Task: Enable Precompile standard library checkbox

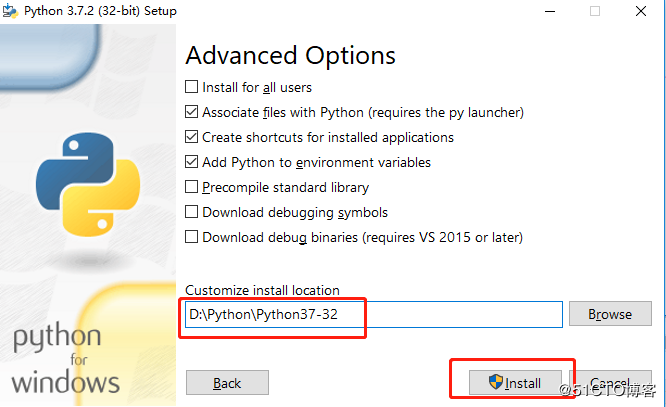Action: pyautogui.click(x=192, y=187)
